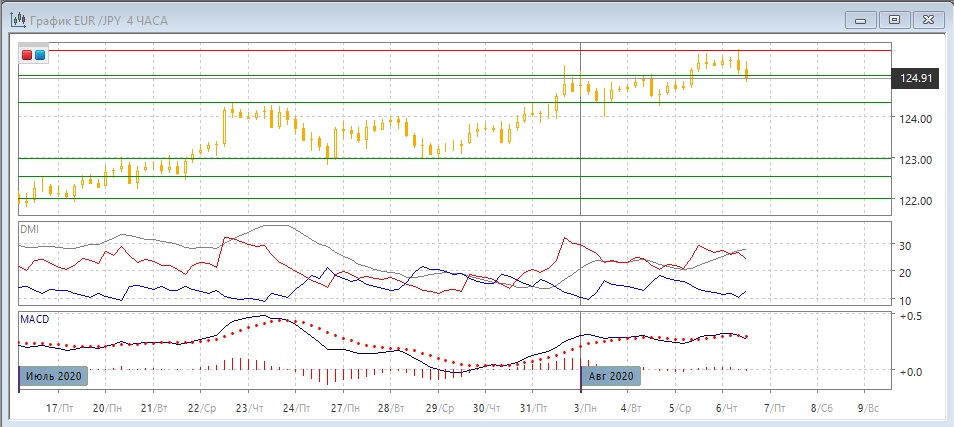The image size is (954, 427).
Task: Click the 122.00 level on price axis
Action: [916, 201]
